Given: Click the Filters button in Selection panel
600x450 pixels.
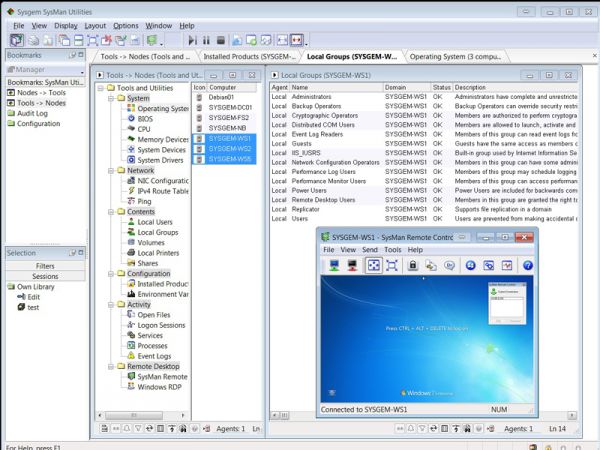Looking at the screenshot, I should (x=45, y=266).
